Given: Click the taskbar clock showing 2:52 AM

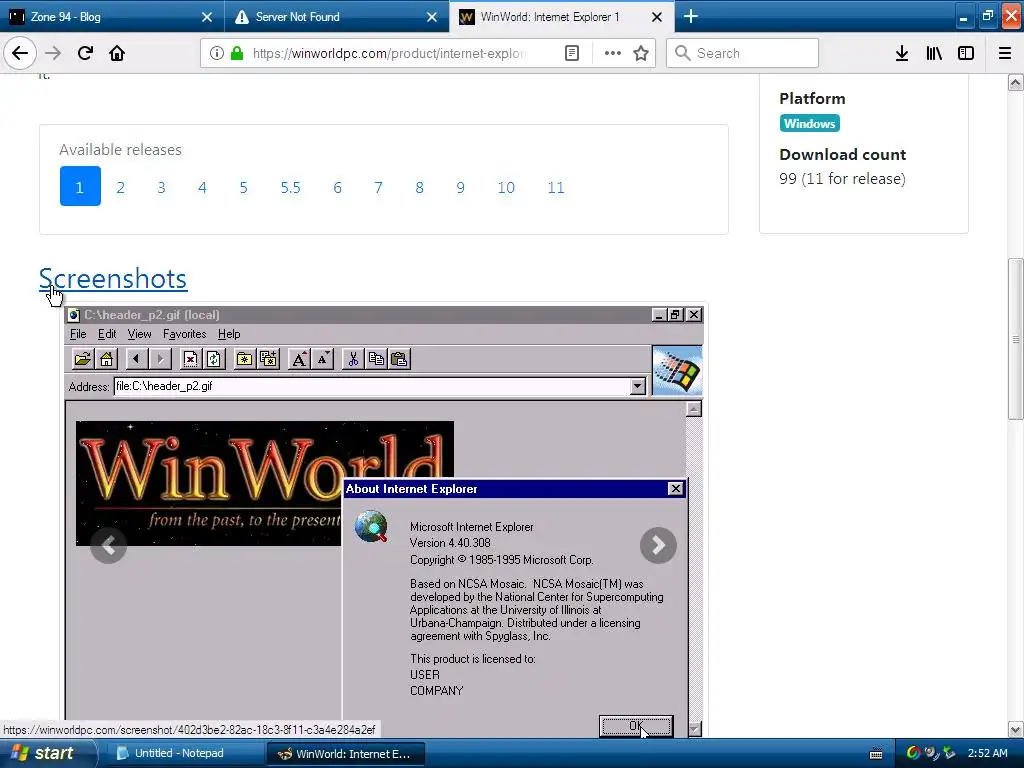Looking at the screenshot, I should 987,754.
